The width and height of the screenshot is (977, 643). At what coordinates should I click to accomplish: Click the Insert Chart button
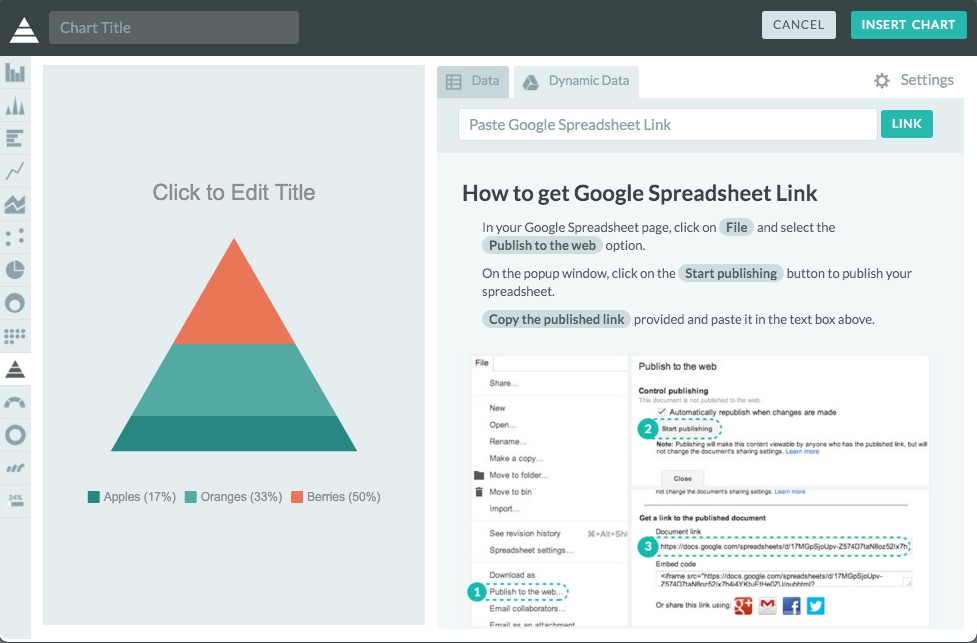908,25
